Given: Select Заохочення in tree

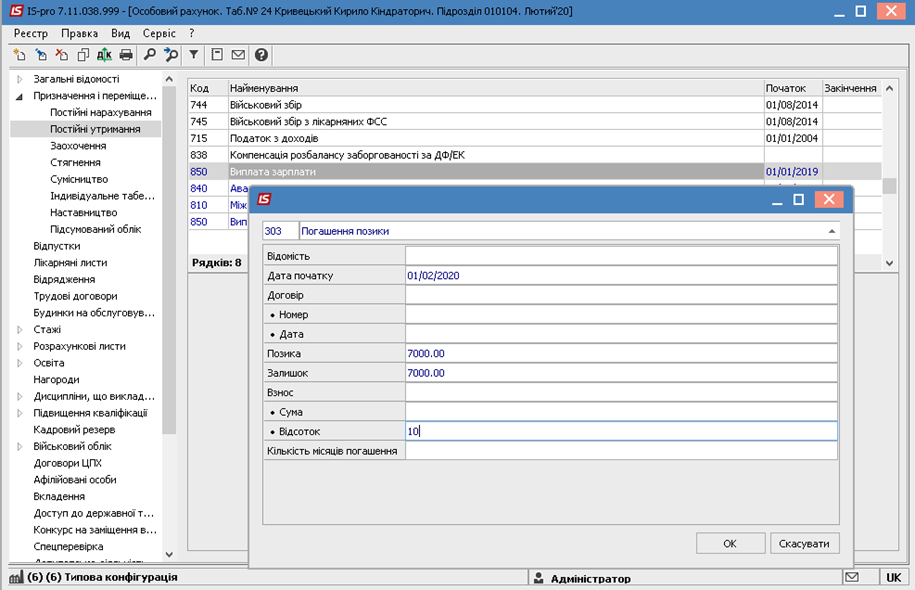Looking at the screenshot, I should click(78, 146).
